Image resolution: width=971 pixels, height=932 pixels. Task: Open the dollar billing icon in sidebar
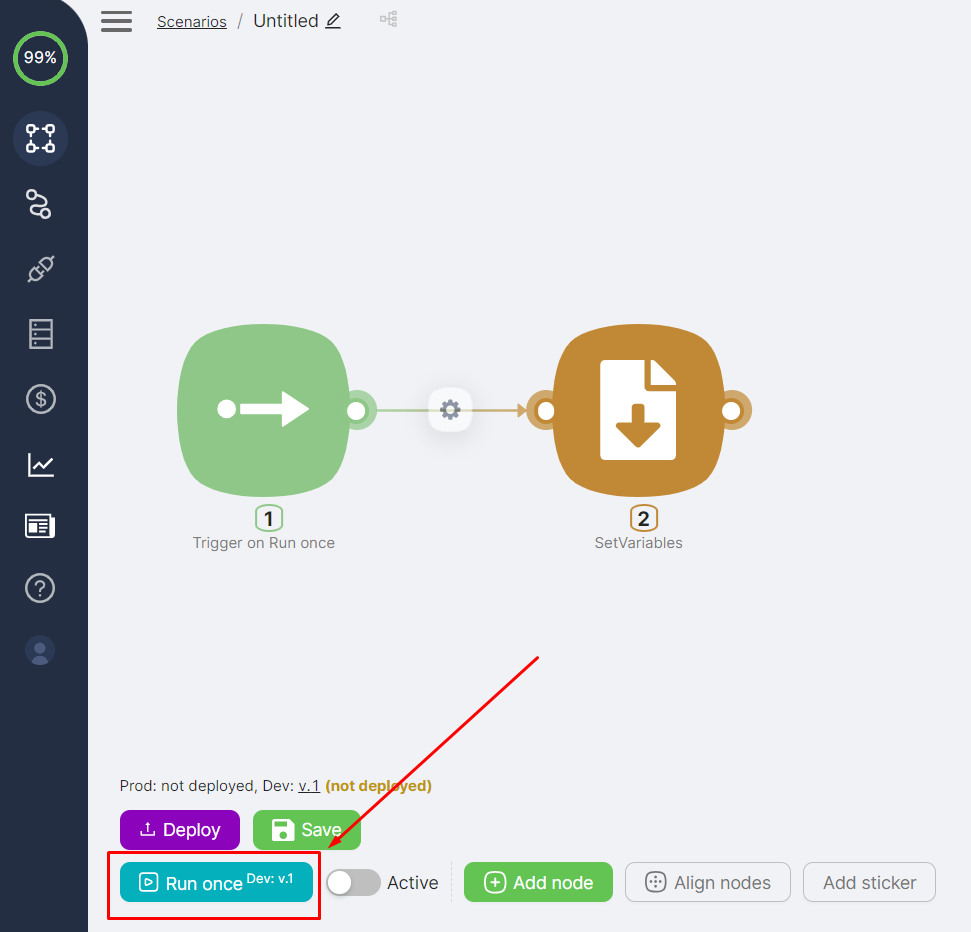pos(40,400)
